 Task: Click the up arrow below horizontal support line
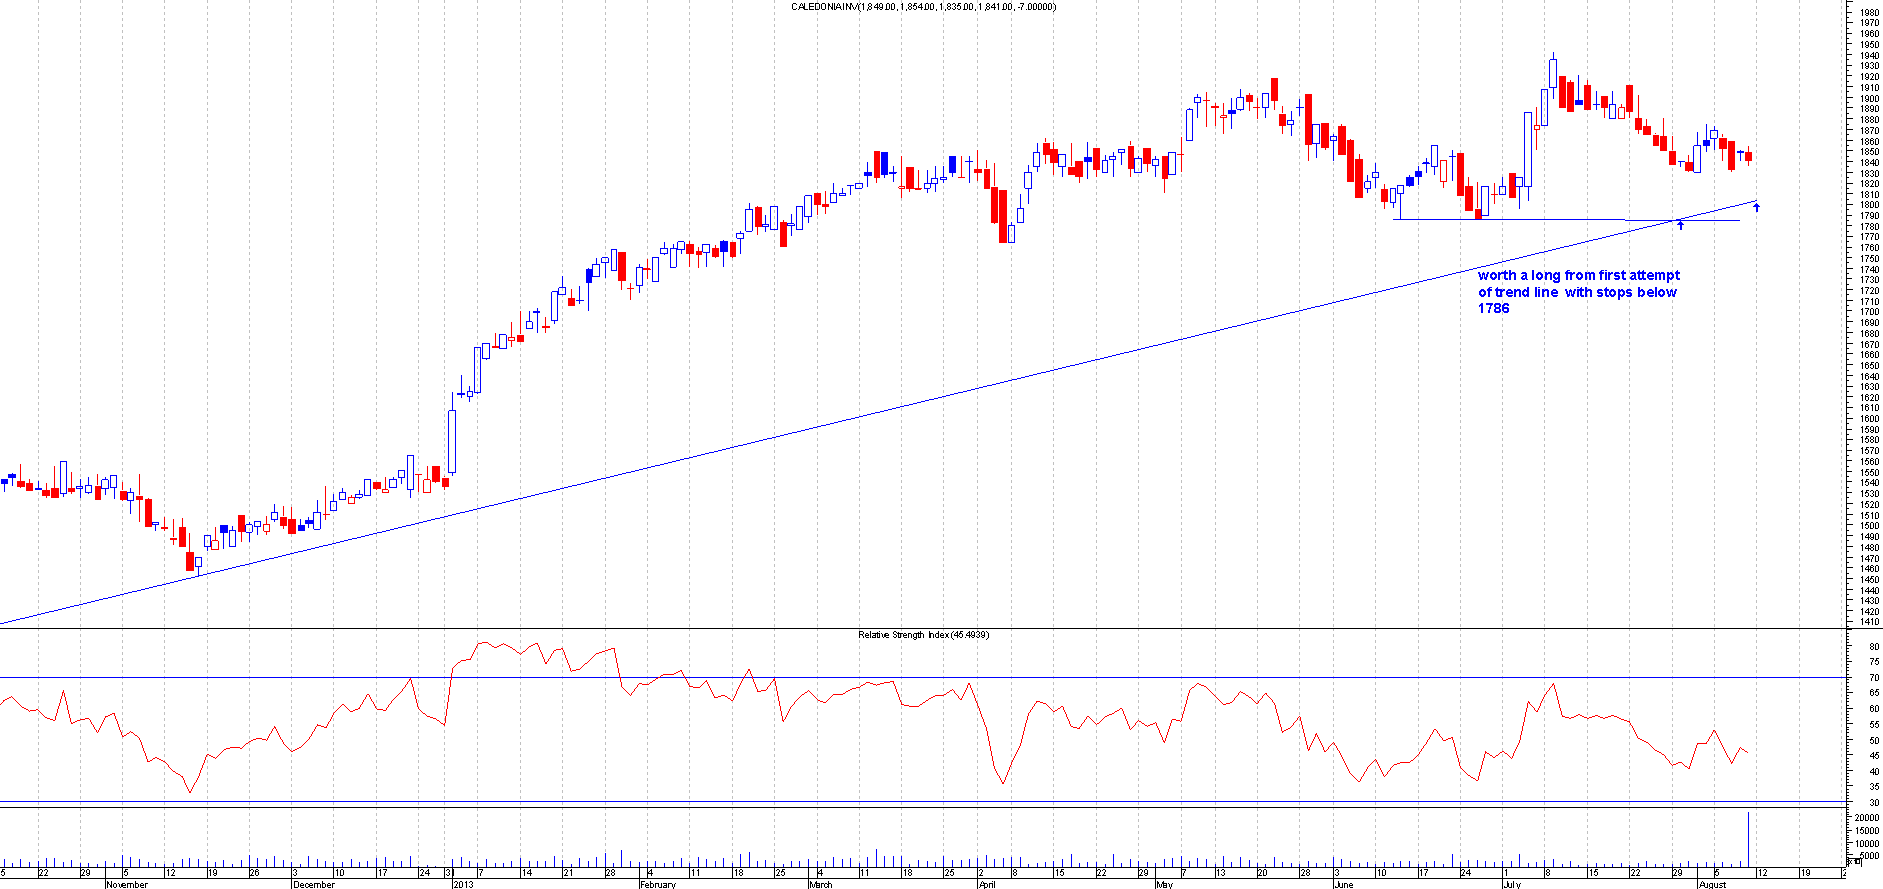point(1680,225)
